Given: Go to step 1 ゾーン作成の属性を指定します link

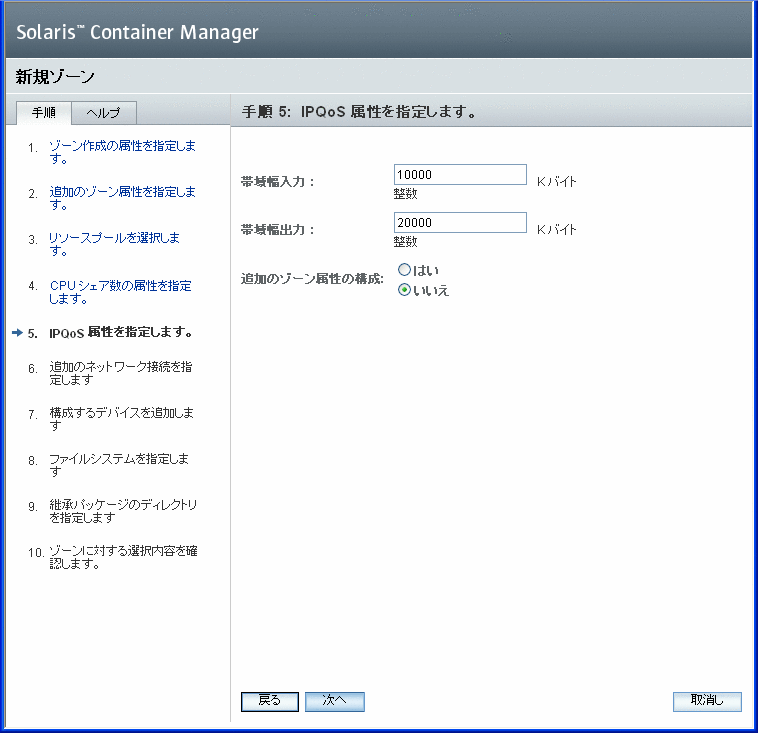Looking at the screenshot, I should (122, 152).
